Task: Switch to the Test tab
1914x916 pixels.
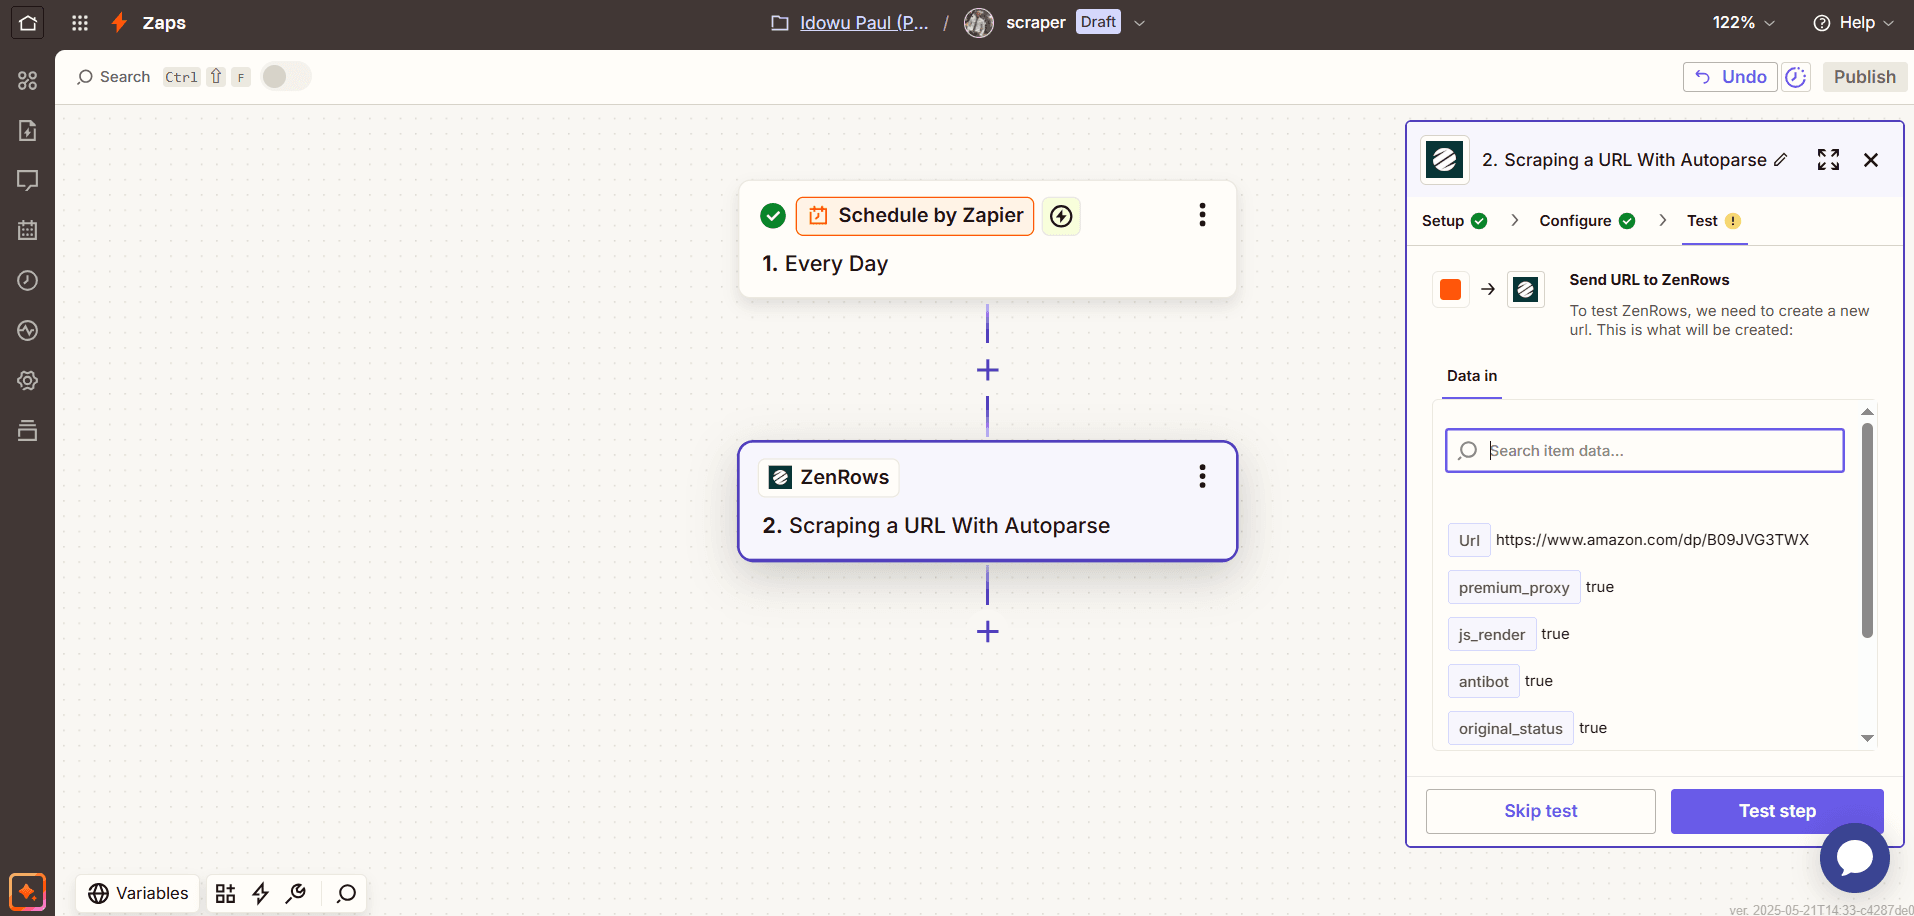Action: coord(1714,221)
